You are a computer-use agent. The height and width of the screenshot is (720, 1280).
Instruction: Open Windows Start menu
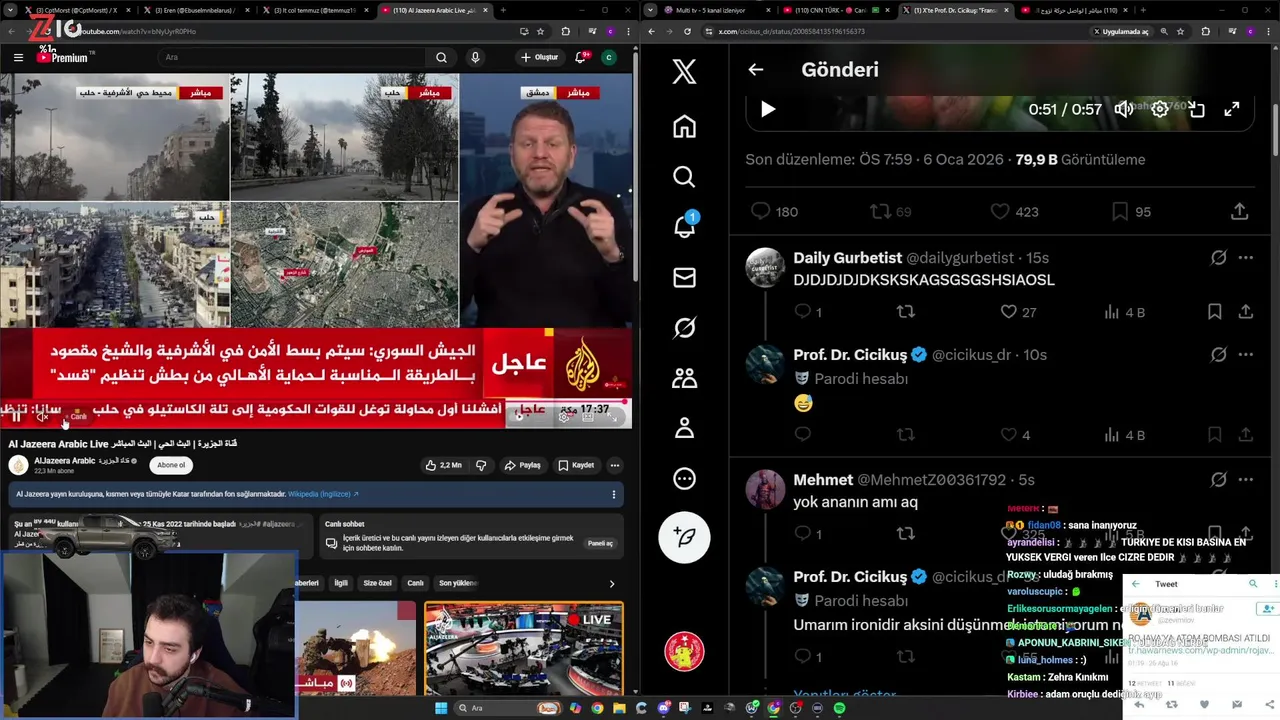click(442, 708)
